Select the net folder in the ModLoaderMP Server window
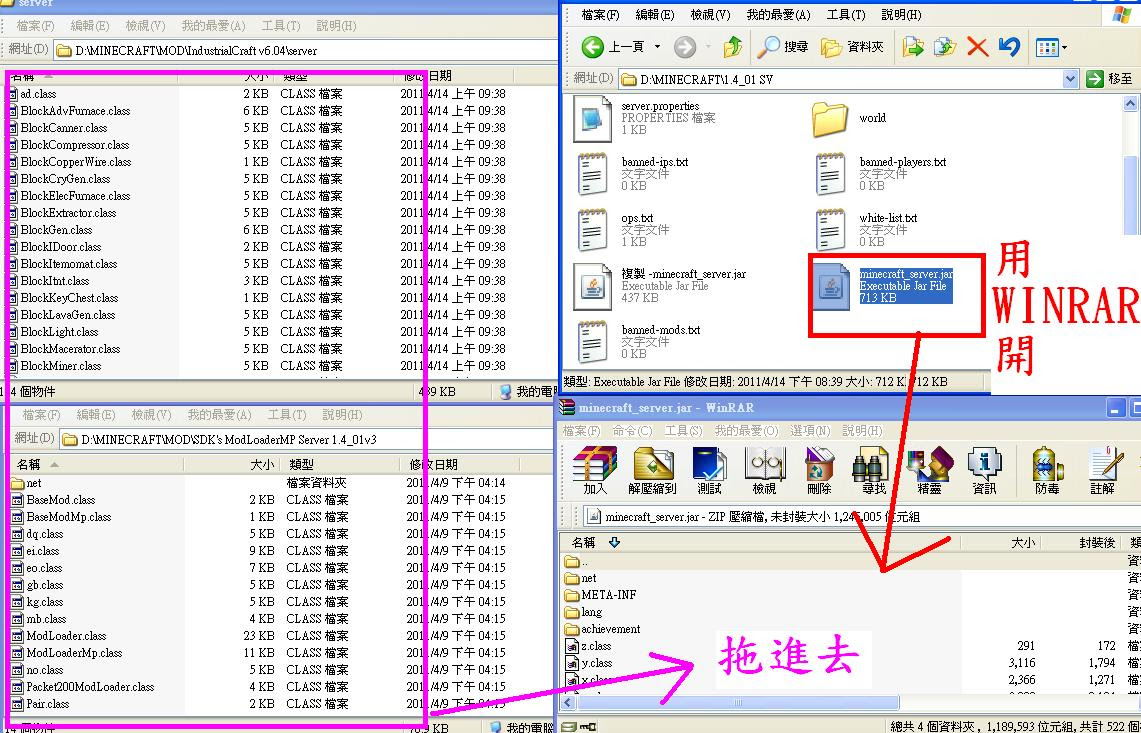The height and width of the screenshot is (733, 1141). tap(27, 483)
